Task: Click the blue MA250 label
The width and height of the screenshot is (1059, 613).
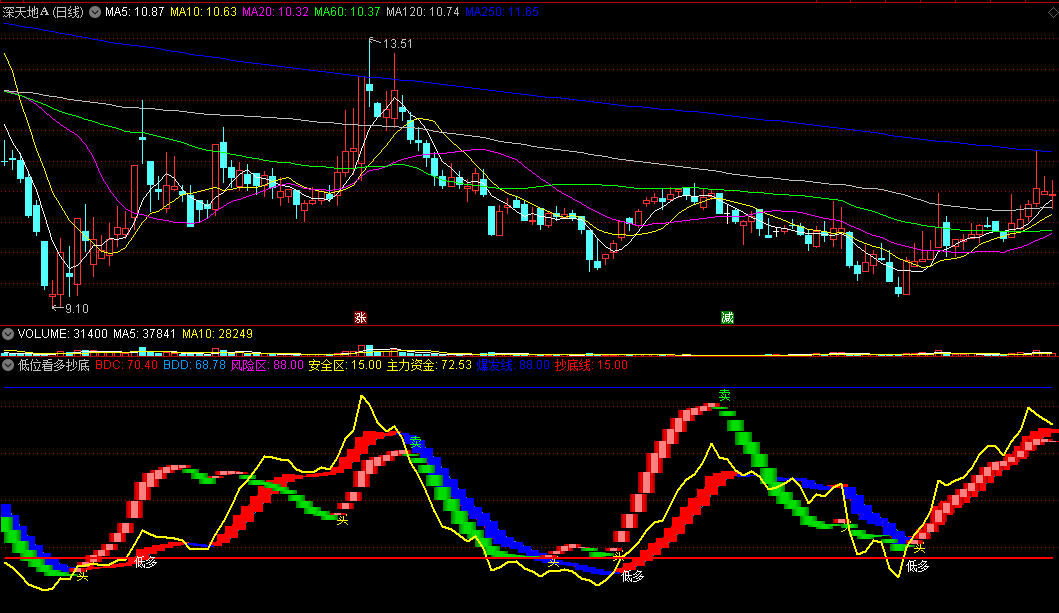Action: (502, 12)
